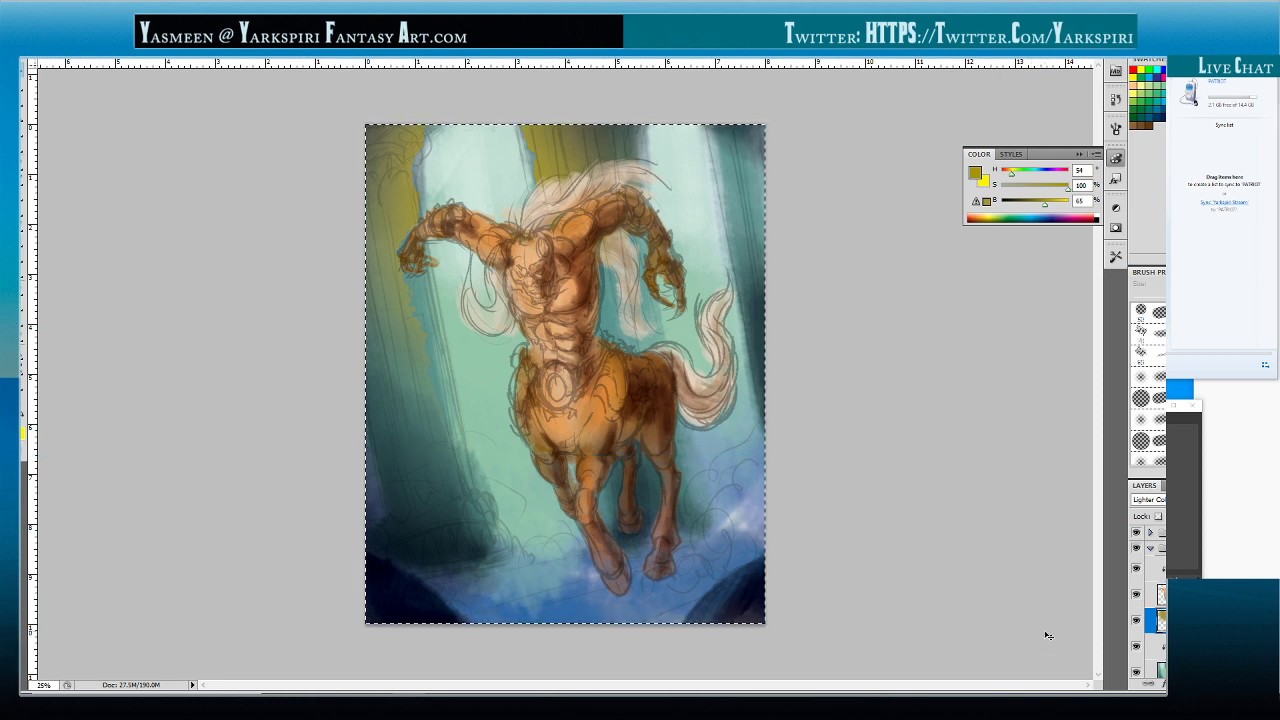Click the status bar preview icon beside zoom
The width and height of the screenshot is (1280, 720).
click(x=67, y=685)
